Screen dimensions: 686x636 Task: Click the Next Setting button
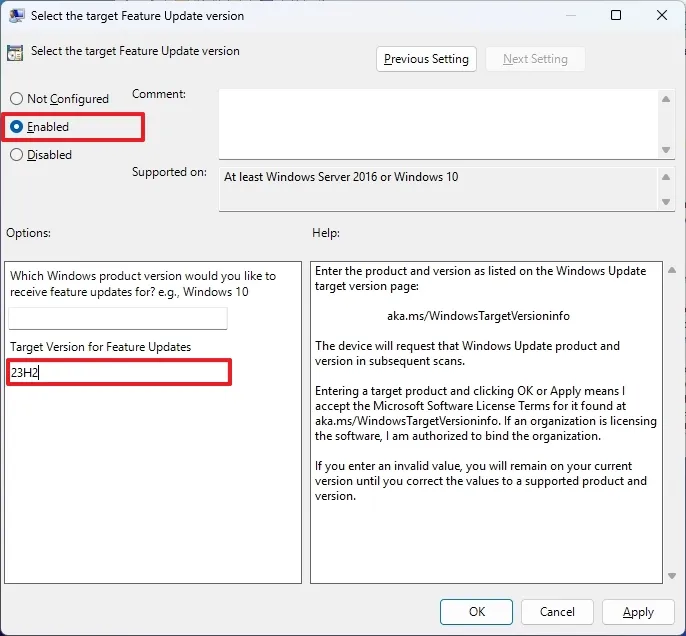(535, 59)
